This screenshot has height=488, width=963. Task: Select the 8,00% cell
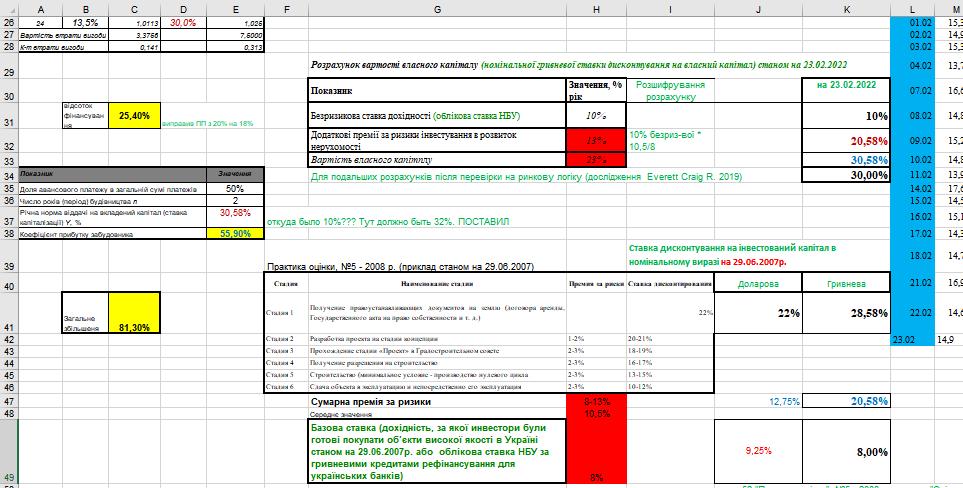coord(847,452)
